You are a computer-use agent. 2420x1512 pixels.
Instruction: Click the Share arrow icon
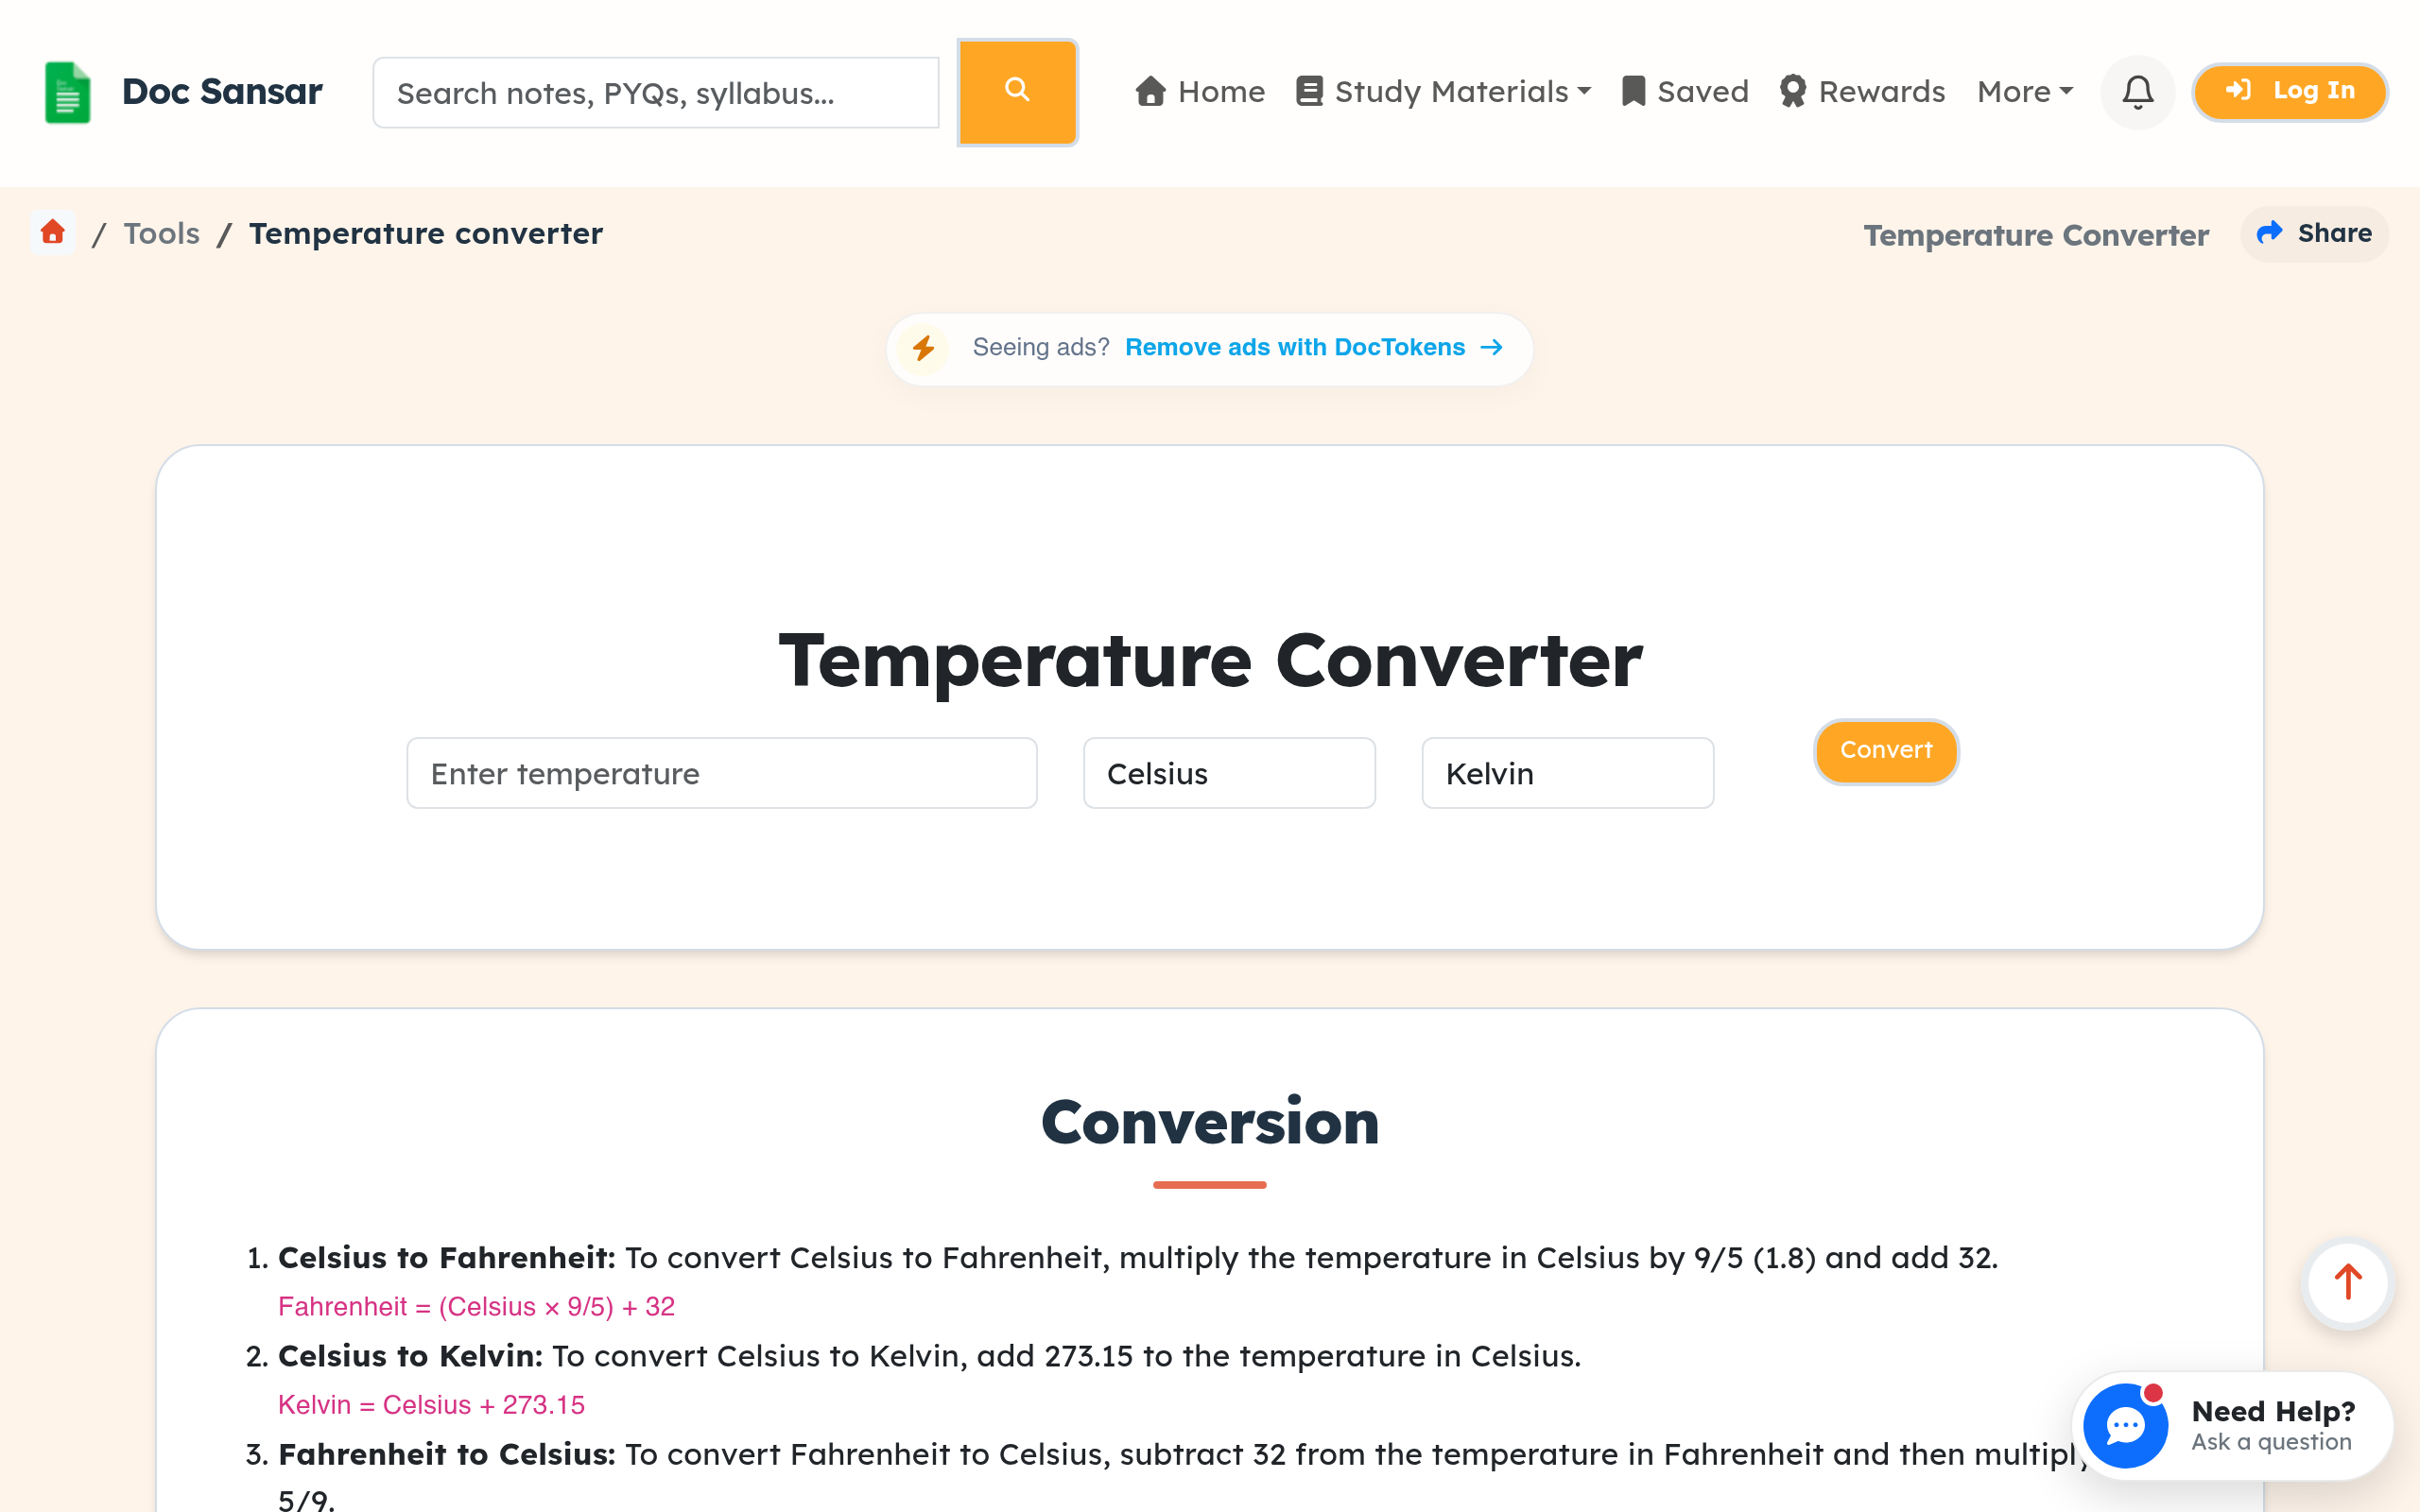pyautogui.click(x=2270, y=233)
